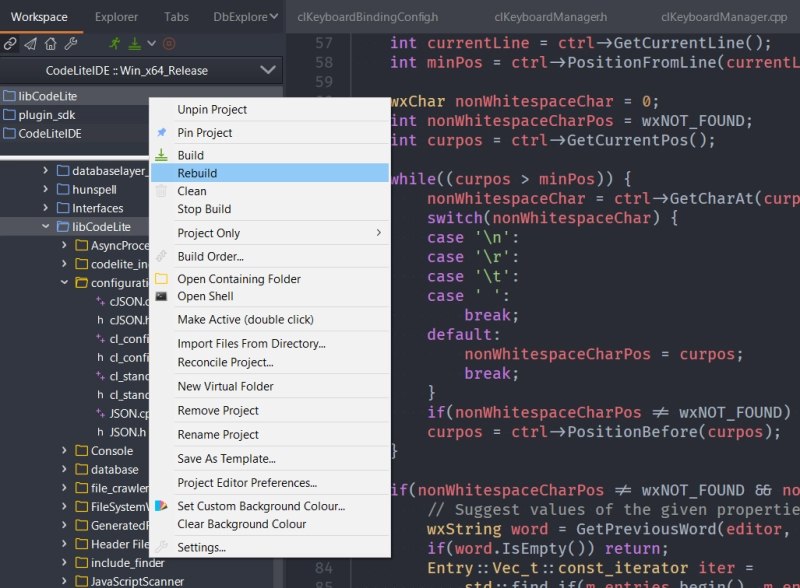
Task: Expand the database folder
Action: click(64, 469)
